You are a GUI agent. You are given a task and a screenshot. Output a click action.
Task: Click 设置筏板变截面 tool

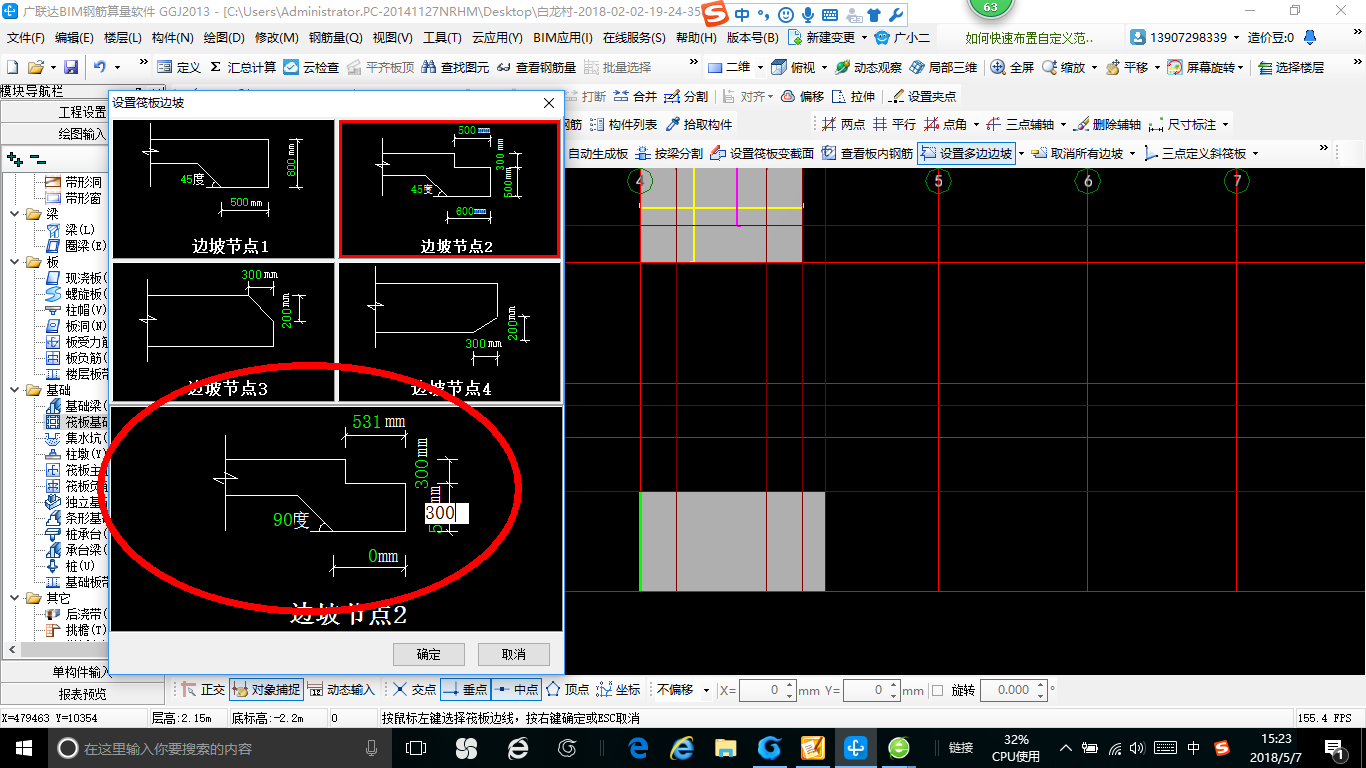(762, 153)
